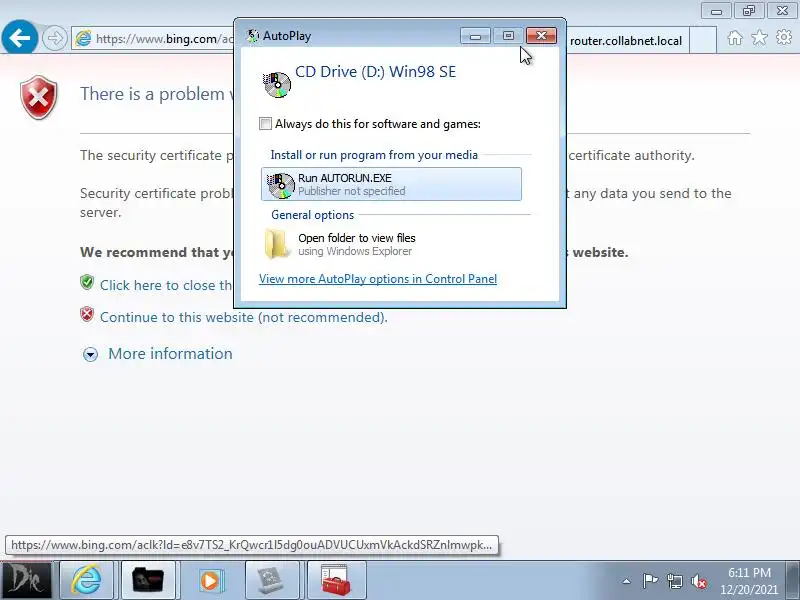Show hidden tray icons arrow
800x600 pixels.
(x=627, y=581)
